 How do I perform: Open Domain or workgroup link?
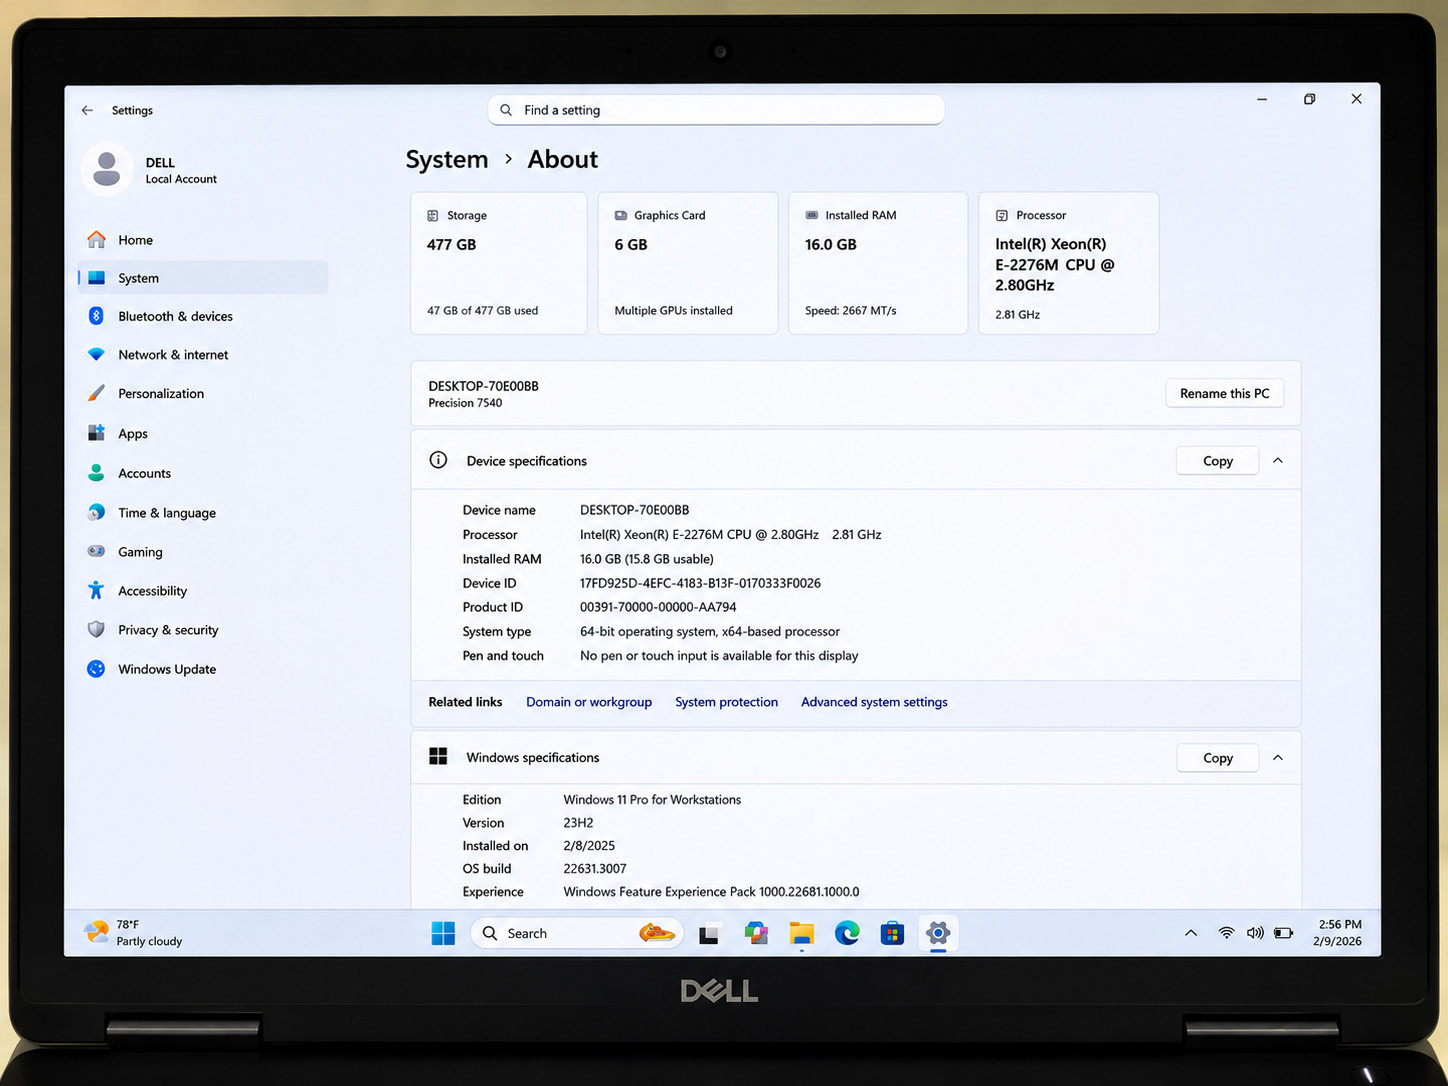[x=589, y=702]
